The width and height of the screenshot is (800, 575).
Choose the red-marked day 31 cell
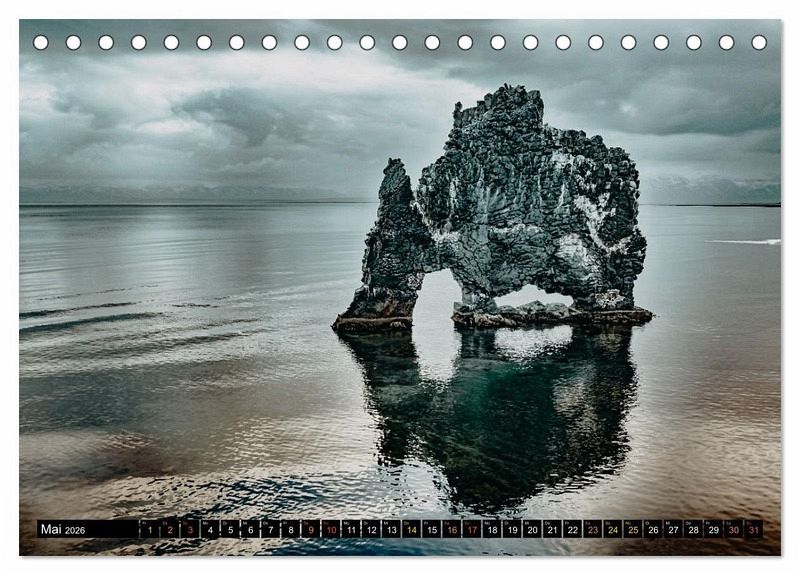(754, 529)
